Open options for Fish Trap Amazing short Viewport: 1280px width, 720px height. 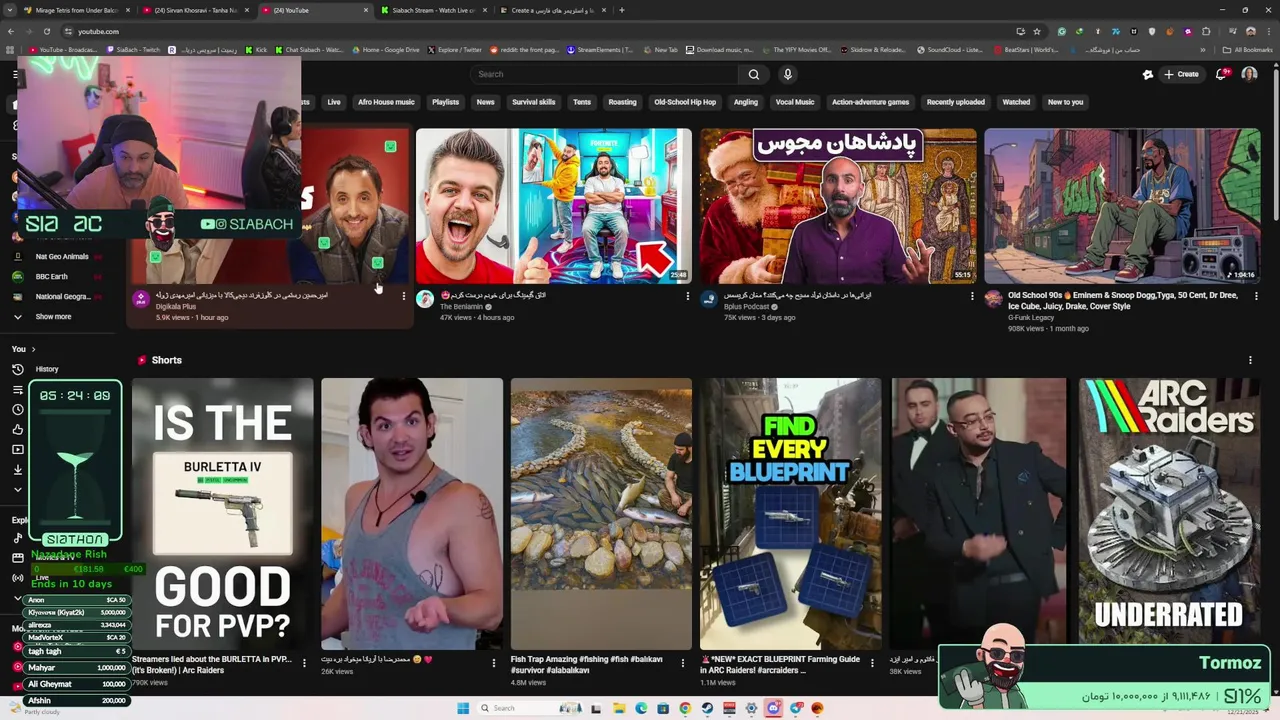(683, 662)
